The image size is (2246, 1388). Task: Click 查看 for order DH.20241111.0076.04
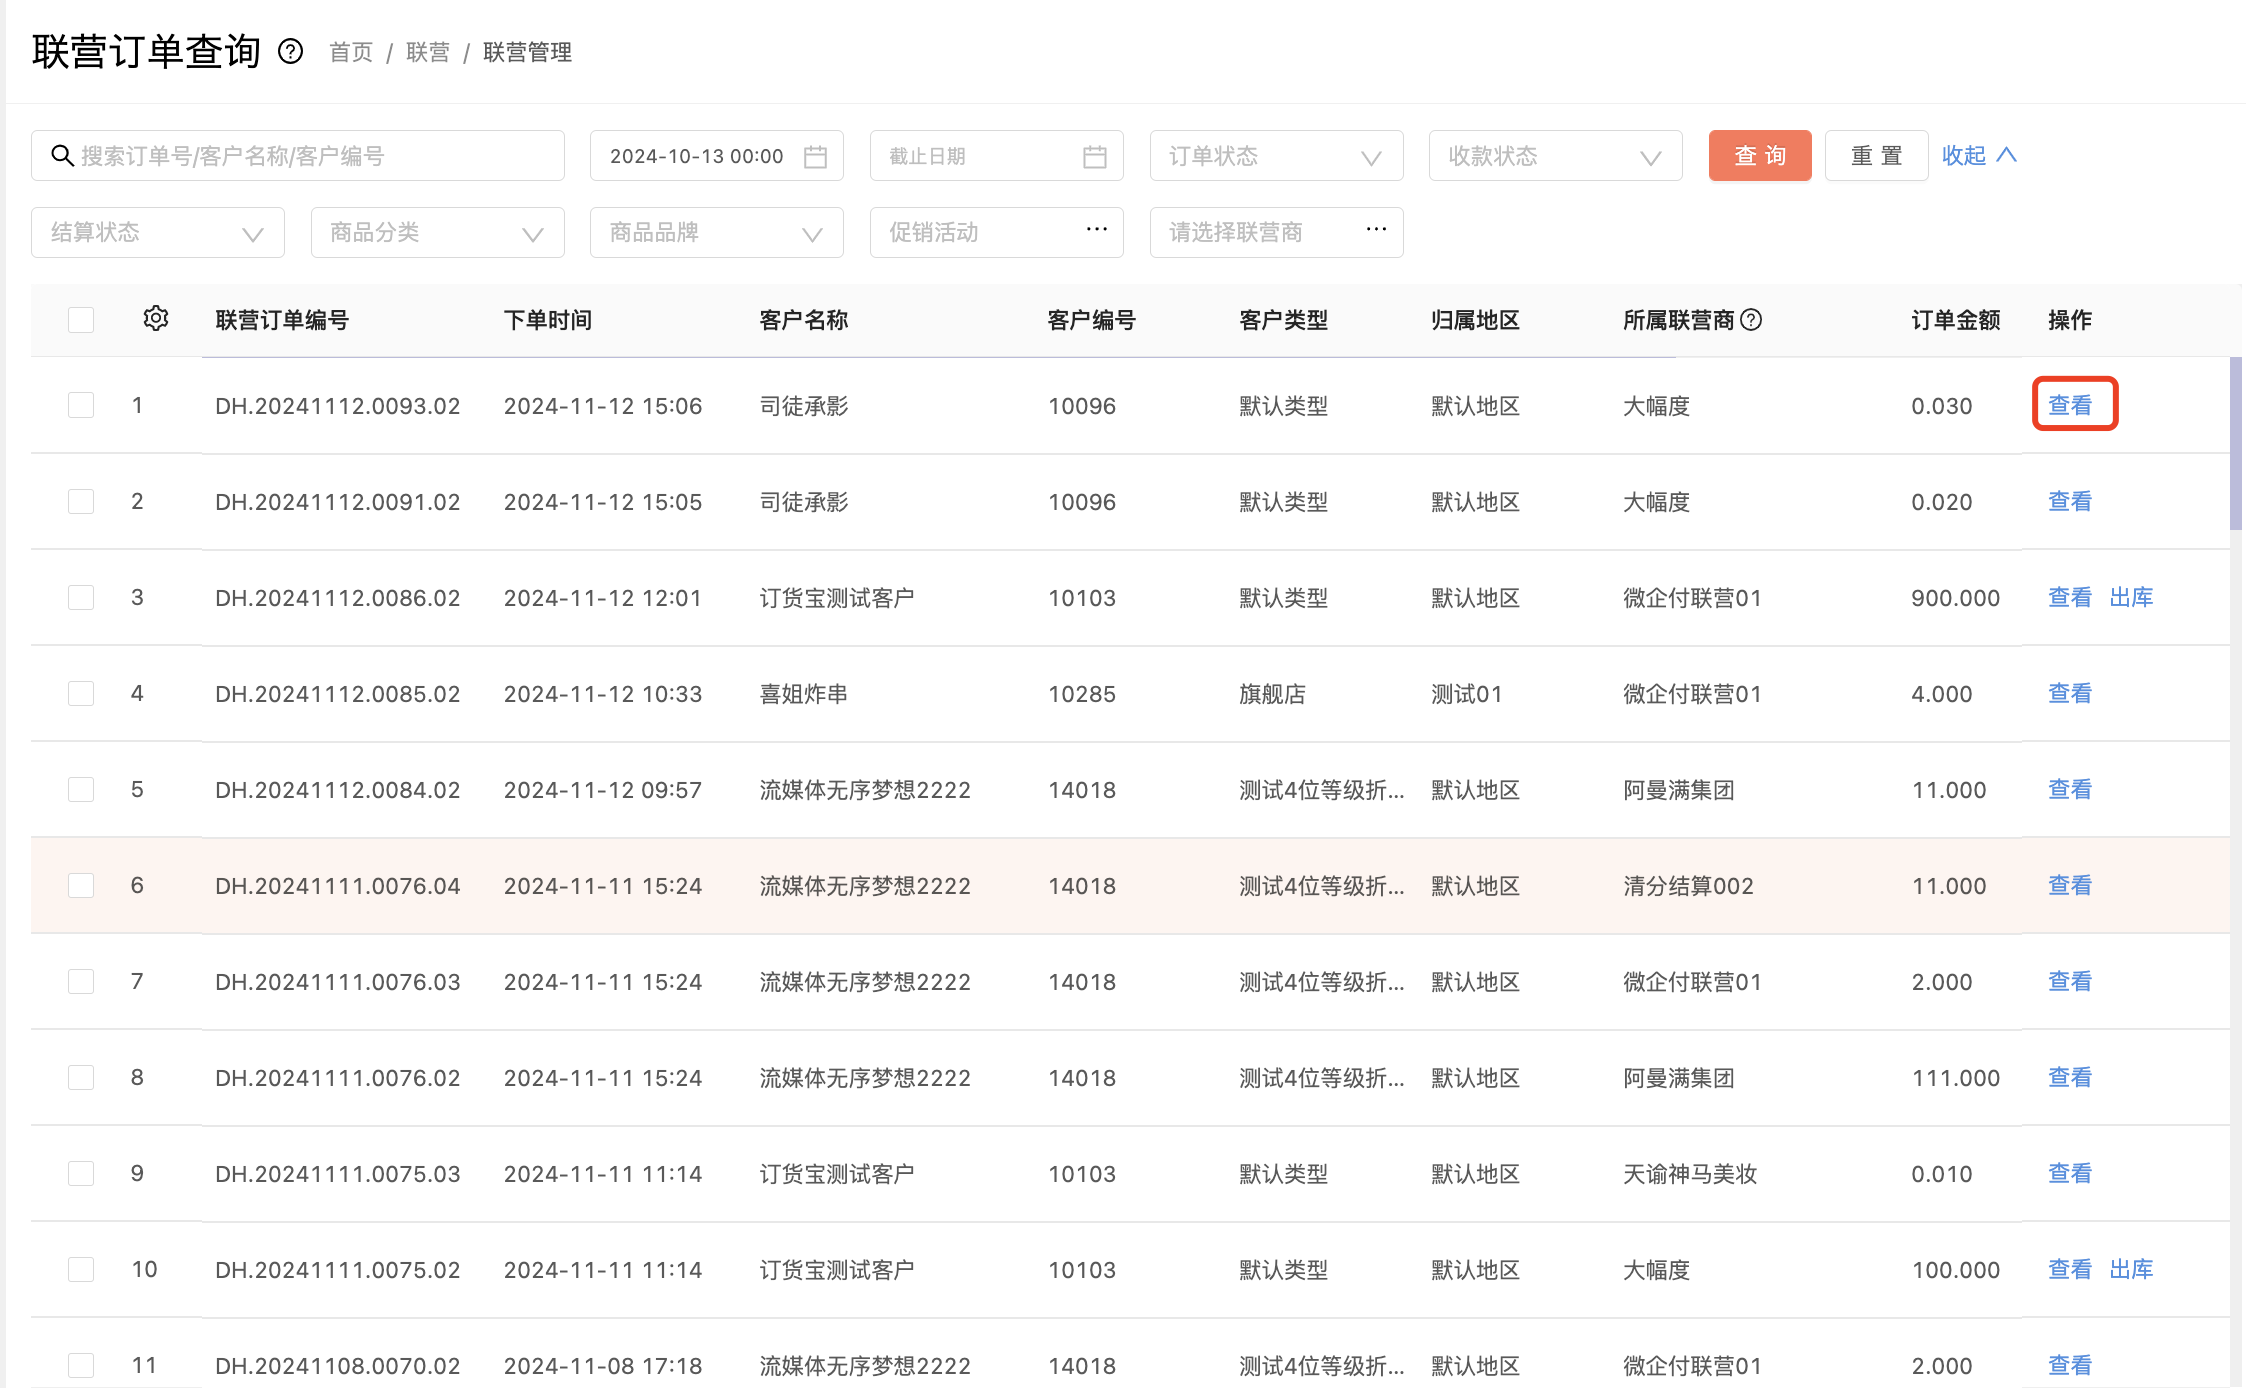pos(2070,885)
